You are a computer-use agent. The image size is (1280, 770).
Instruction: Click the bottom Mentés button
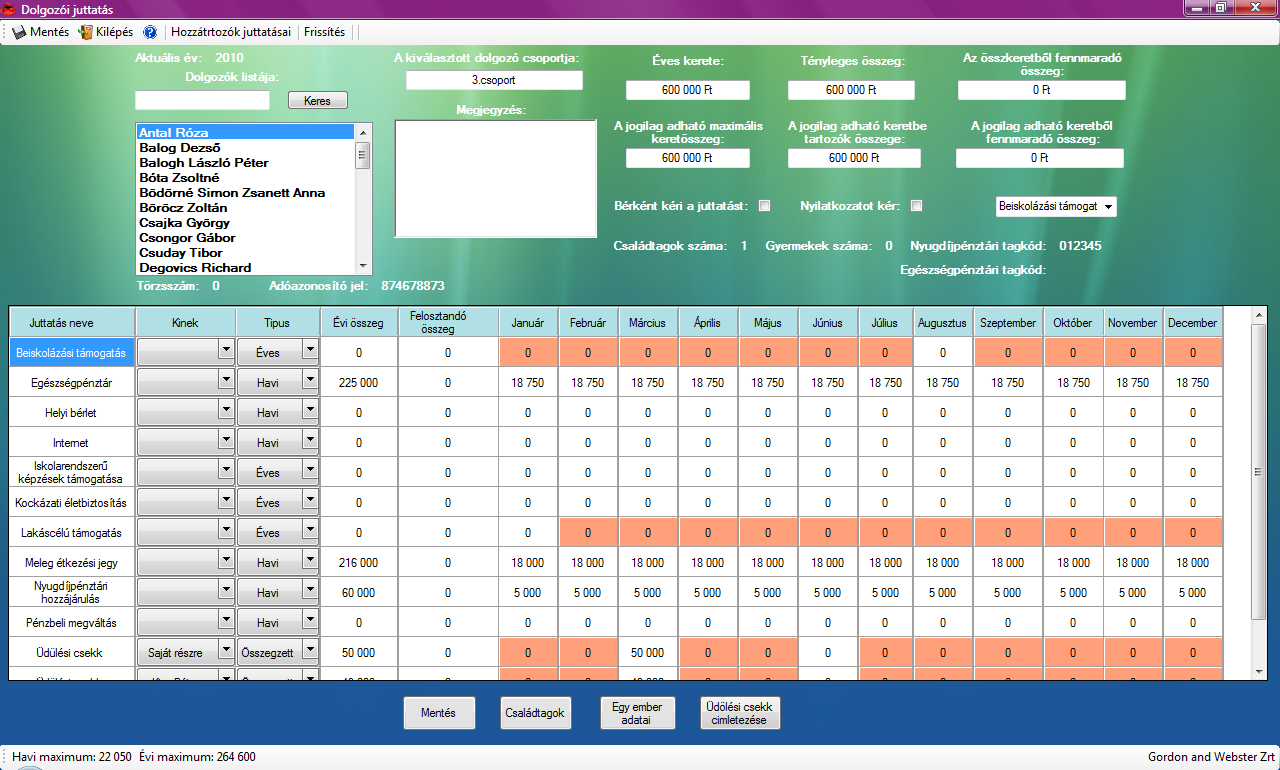[439, 713]
